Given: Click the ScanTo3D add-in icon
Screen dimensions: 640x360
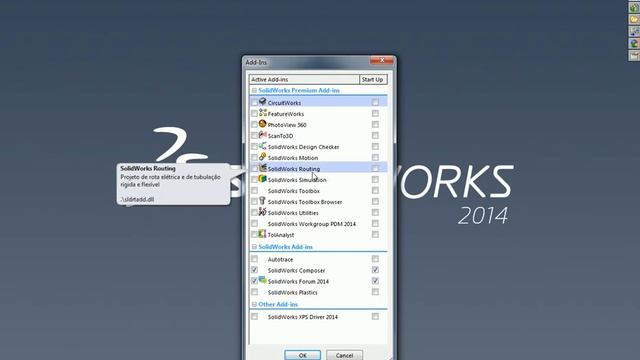Looking at the screenshot, I should 262,135.
